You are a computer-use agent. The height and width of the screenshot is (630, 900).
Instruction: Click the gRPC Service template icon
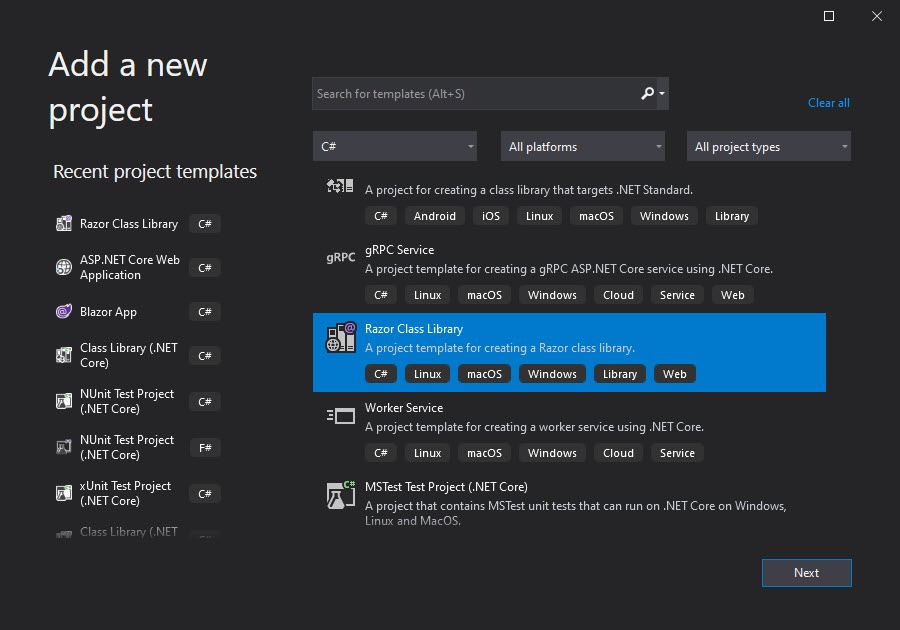pyautogui.click(x=341, y=258)
